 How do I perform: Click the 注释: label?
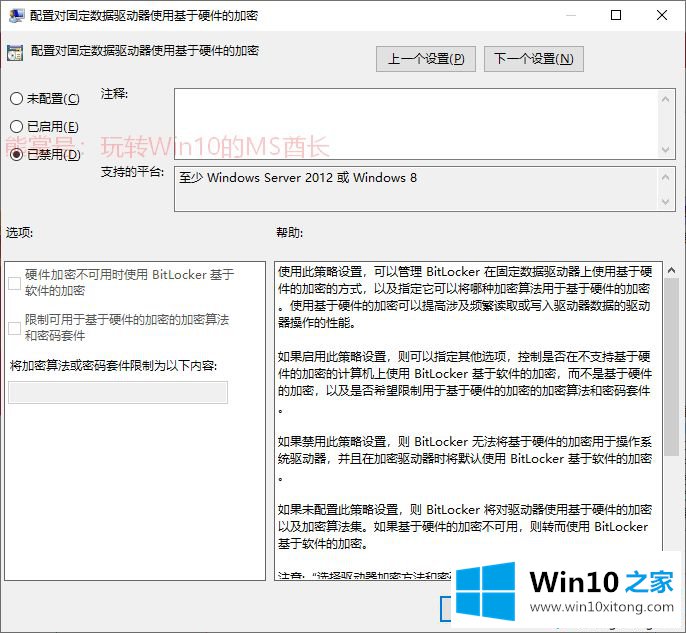pyautogui.click(x=114, y=94)
